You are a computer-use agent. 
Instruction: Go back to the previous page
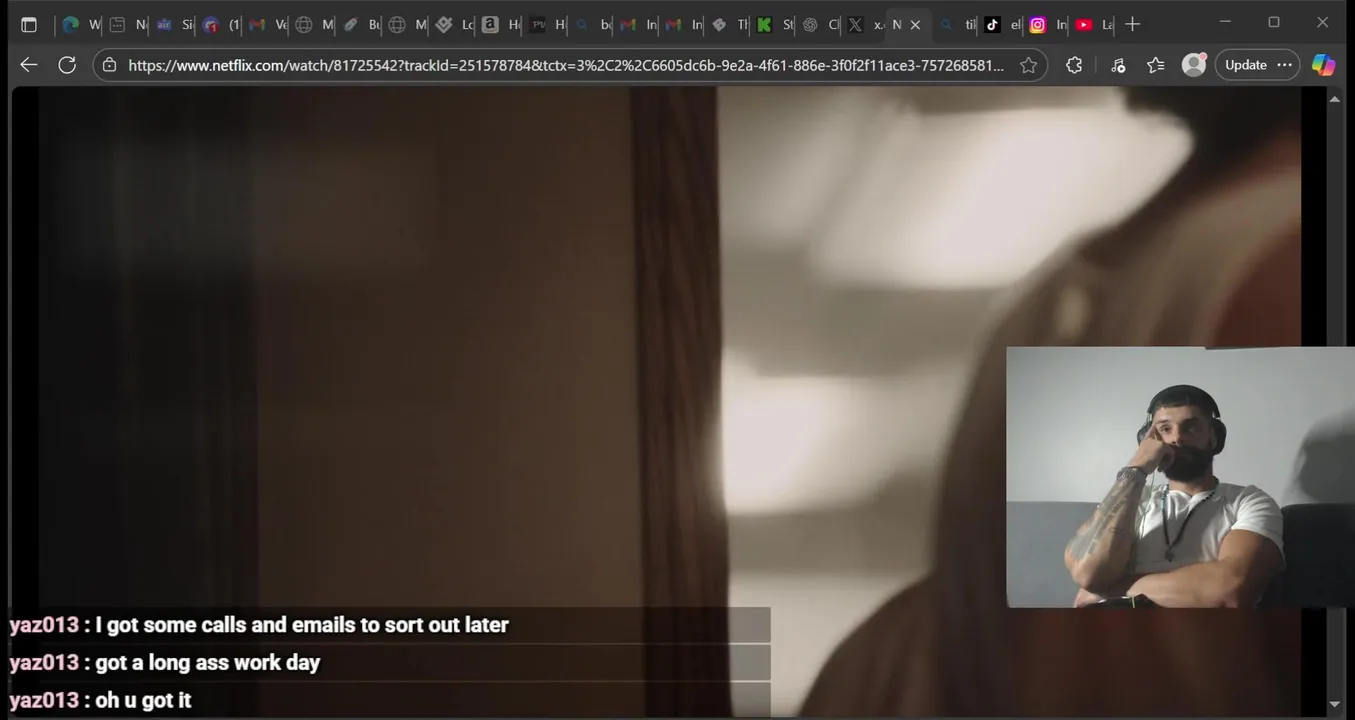29,65
